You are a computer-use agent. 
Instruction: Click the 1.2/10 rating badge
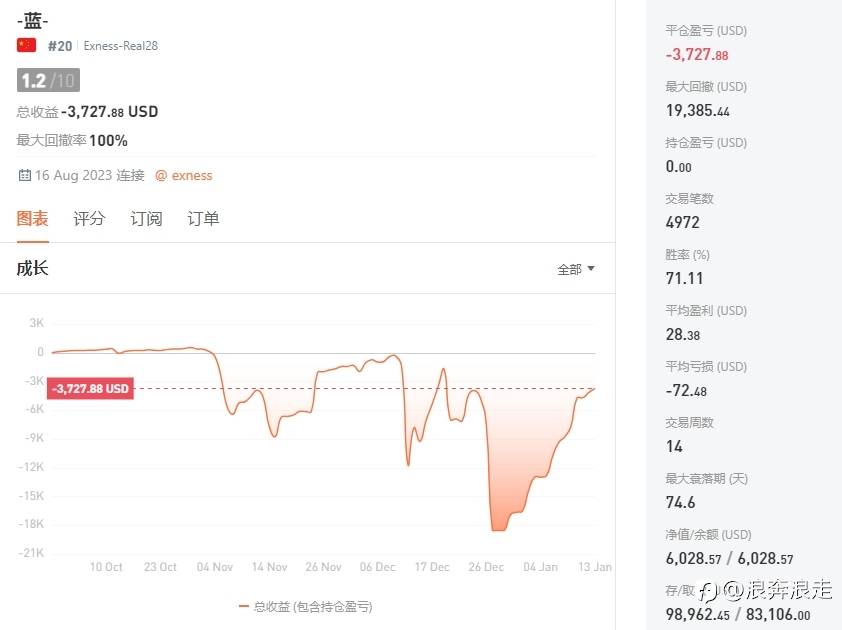click(47, 81)
